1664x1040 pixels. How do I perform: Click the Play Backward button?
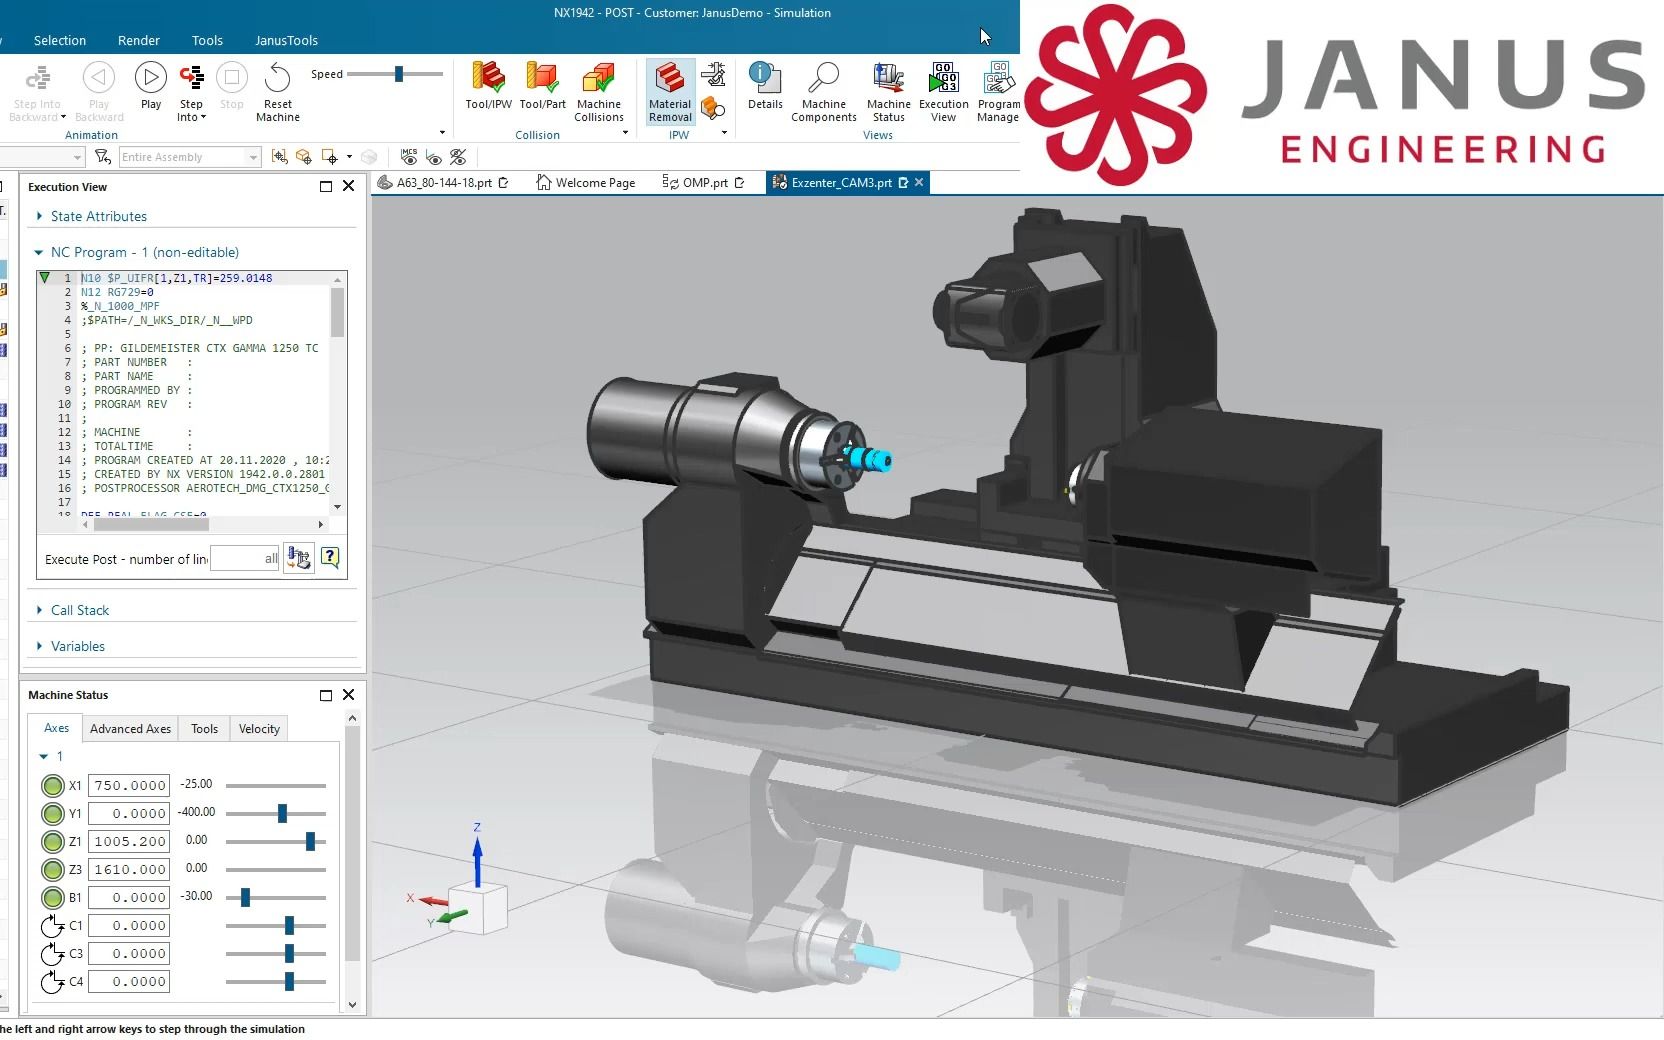98,92
